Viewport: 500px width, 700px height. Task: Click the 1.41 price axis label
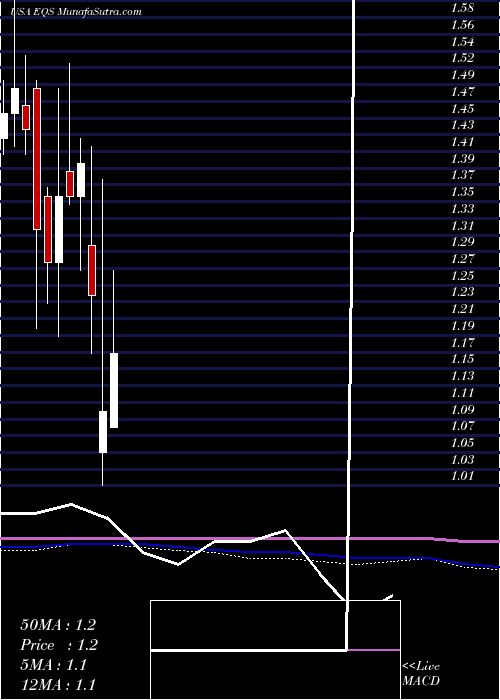[462, 142]
